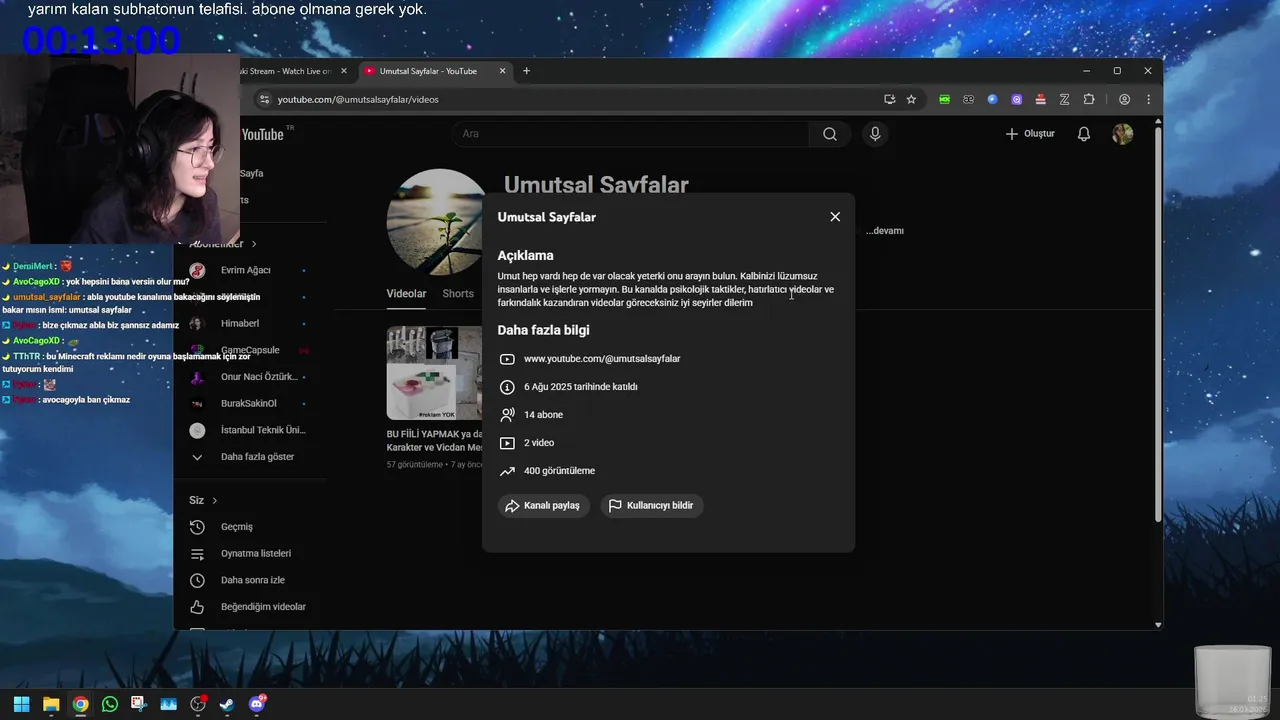Open a new browser tab
Screen dimensions: 1280x720
pyautogui.click(x=526, y=71)
